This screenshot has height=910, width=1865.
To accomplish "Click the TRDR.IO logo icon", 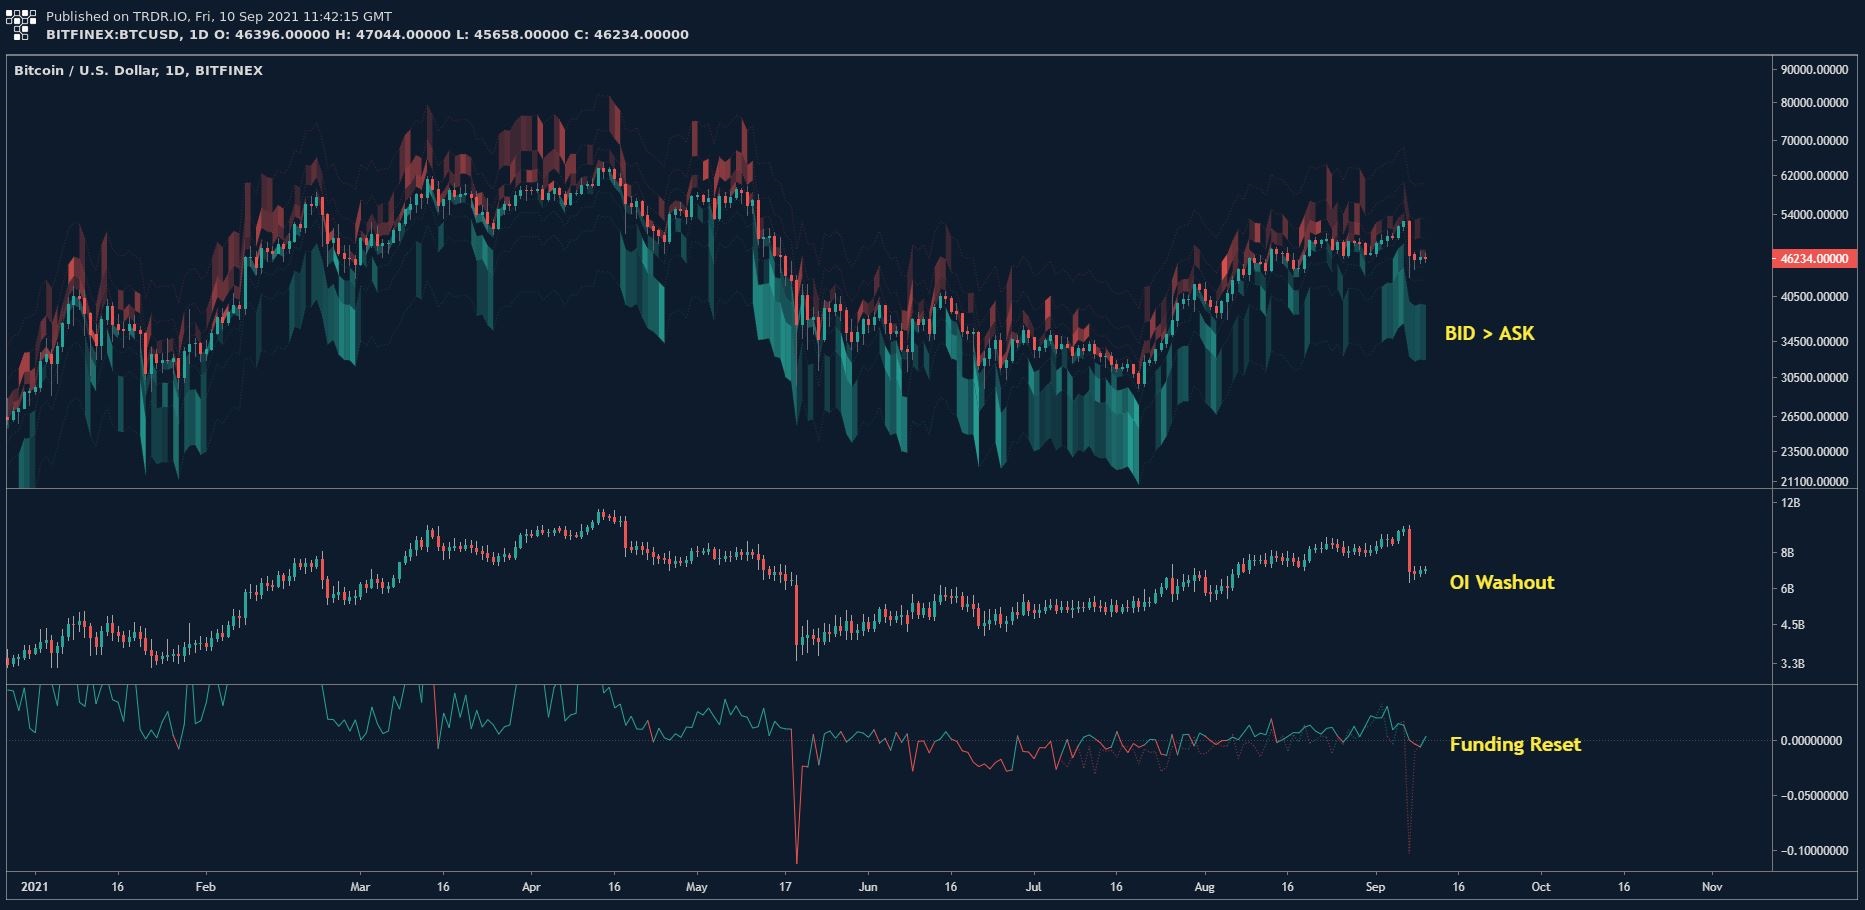I will tap(22, 25).
